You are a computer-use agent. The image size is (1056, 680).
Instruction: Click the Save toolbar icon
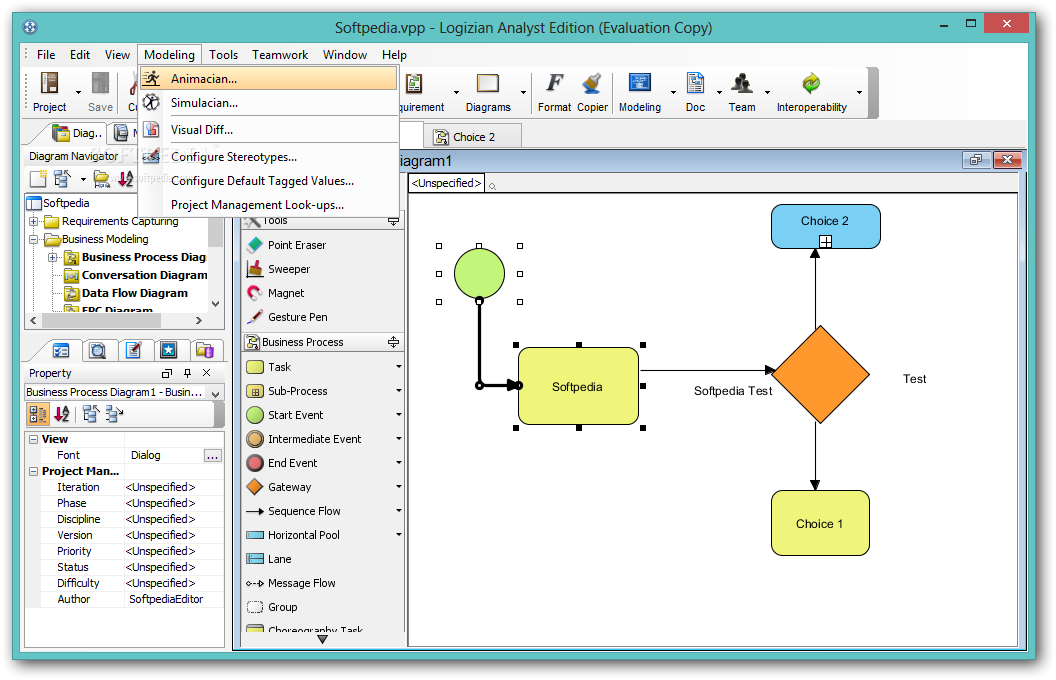tap(100, 92)
